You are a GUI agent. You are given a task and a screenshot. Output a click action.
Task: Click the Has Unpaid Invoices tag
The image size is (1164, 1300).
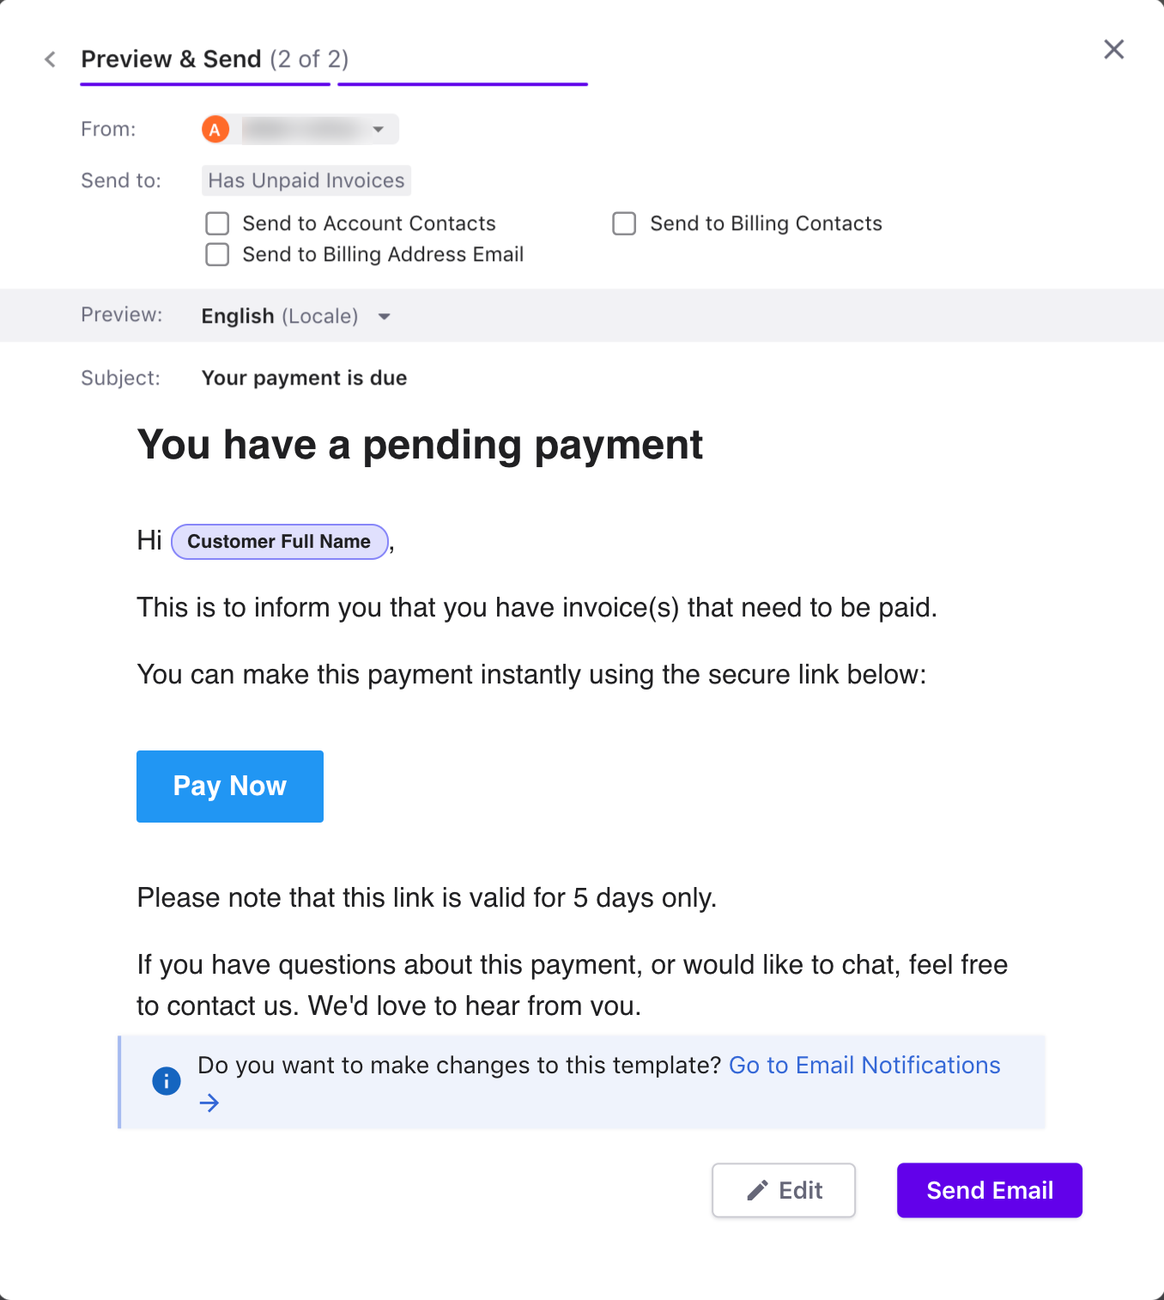tap(306, 180)
